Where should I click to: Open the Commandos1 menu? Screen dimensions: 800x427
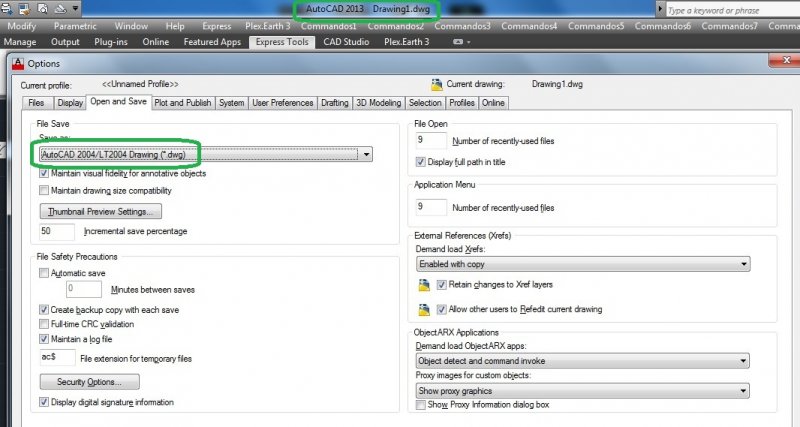[x=329, y=26]
